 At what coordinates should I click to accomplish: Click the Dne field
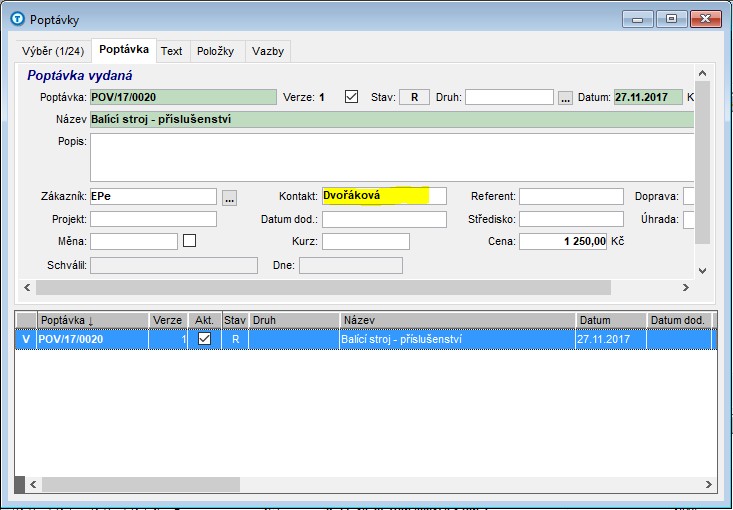coord(351,266)
